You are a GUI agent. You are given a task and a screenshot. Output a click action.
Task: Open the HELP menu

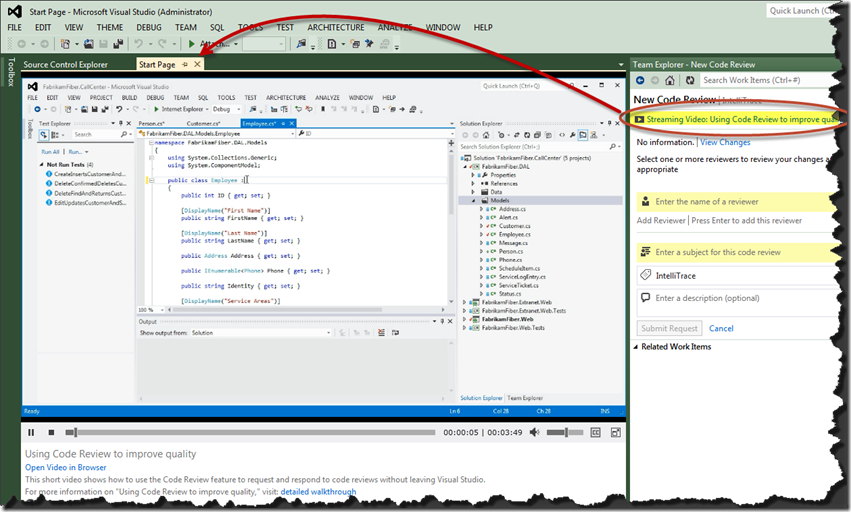(483, 27)
